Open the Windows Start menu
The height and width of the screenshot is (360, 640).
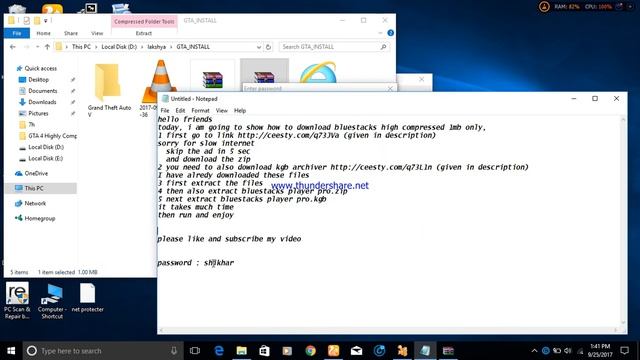11,351
